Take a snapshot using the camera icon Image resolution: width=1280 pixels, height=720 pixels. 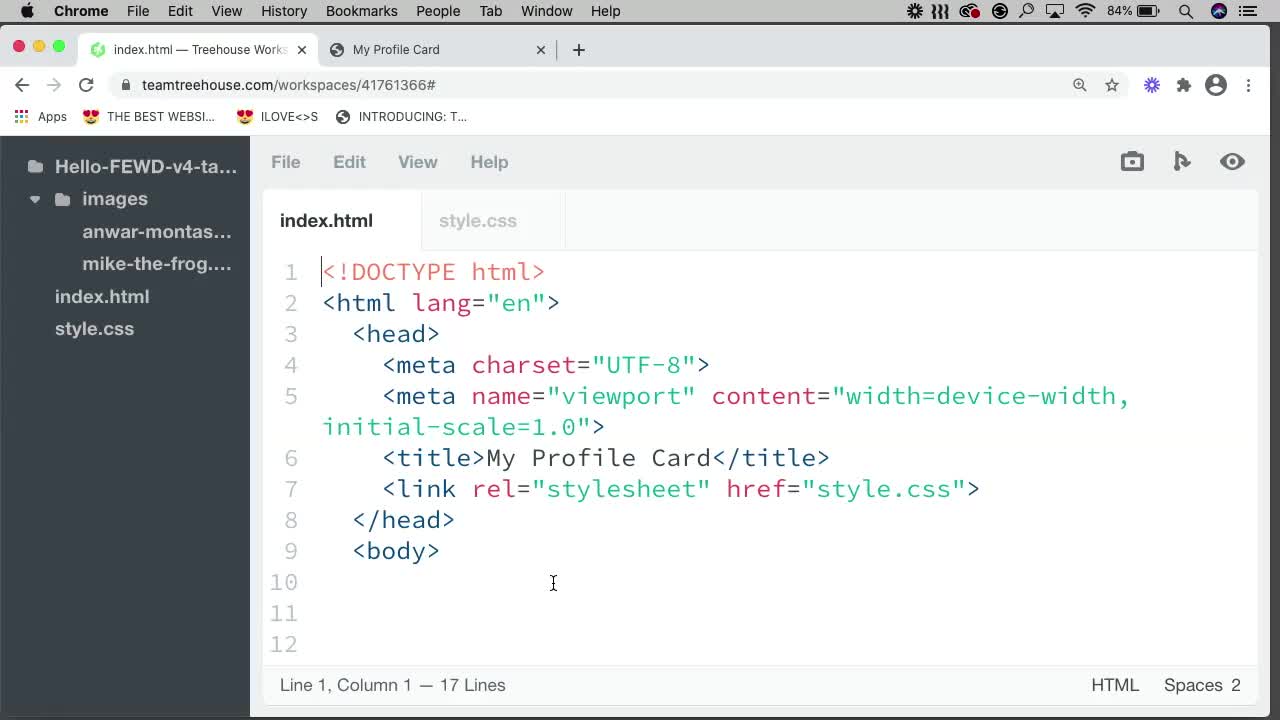tap(1132, 161)
